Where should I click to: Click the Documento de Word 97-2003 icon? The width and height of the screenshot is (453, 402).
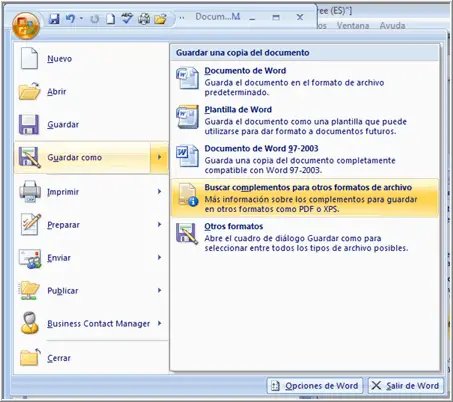click(187, 156)
